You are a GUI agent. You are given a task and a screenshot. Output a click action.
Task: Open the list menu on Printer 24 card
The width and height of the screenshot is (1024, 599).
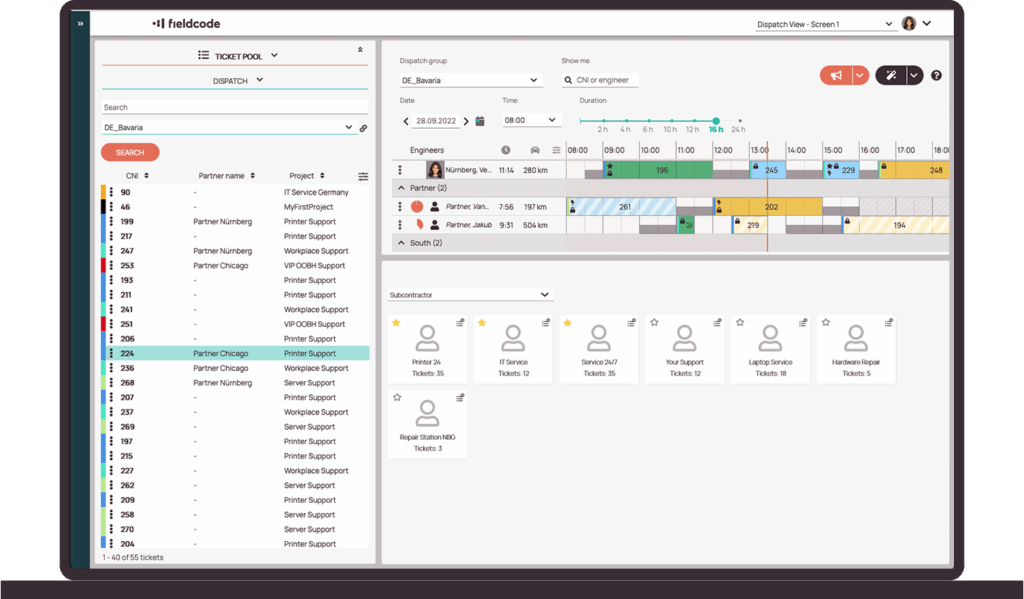click(x=460, y=322)
